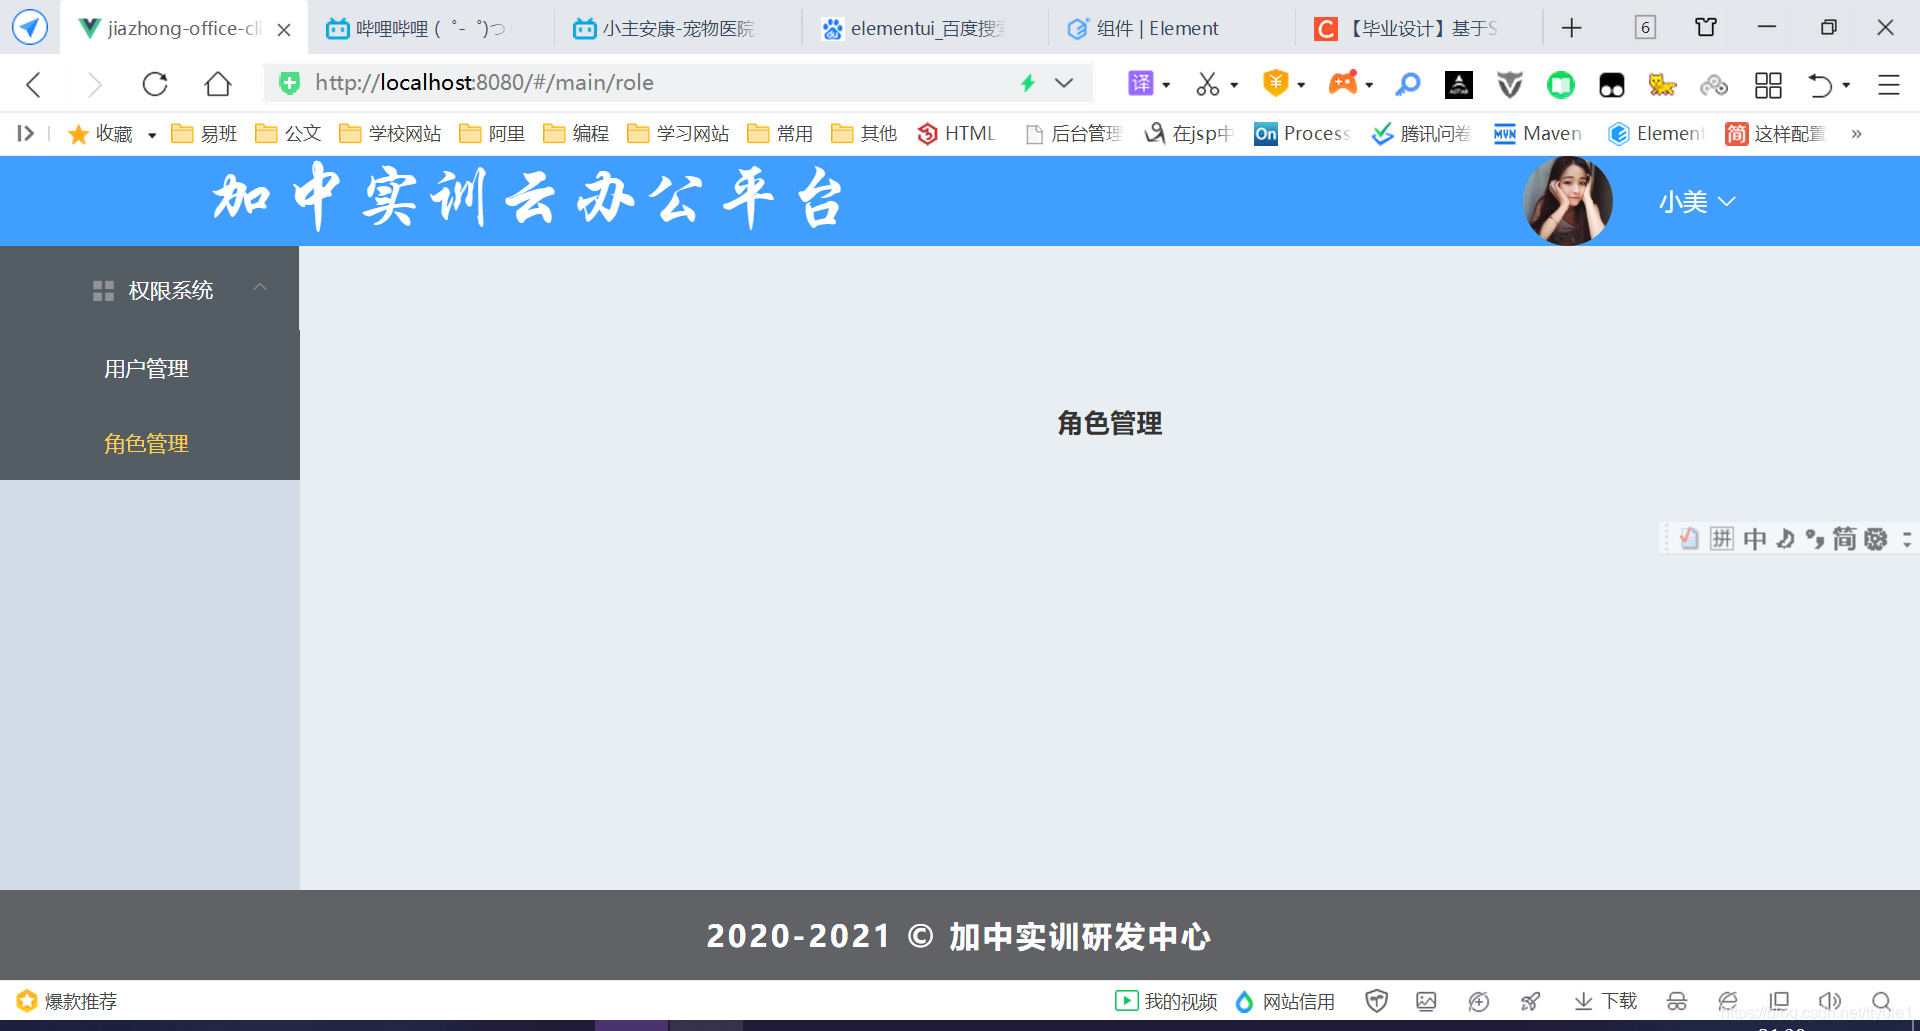Open the 易班 bookmark folder

tap(204, 134)
